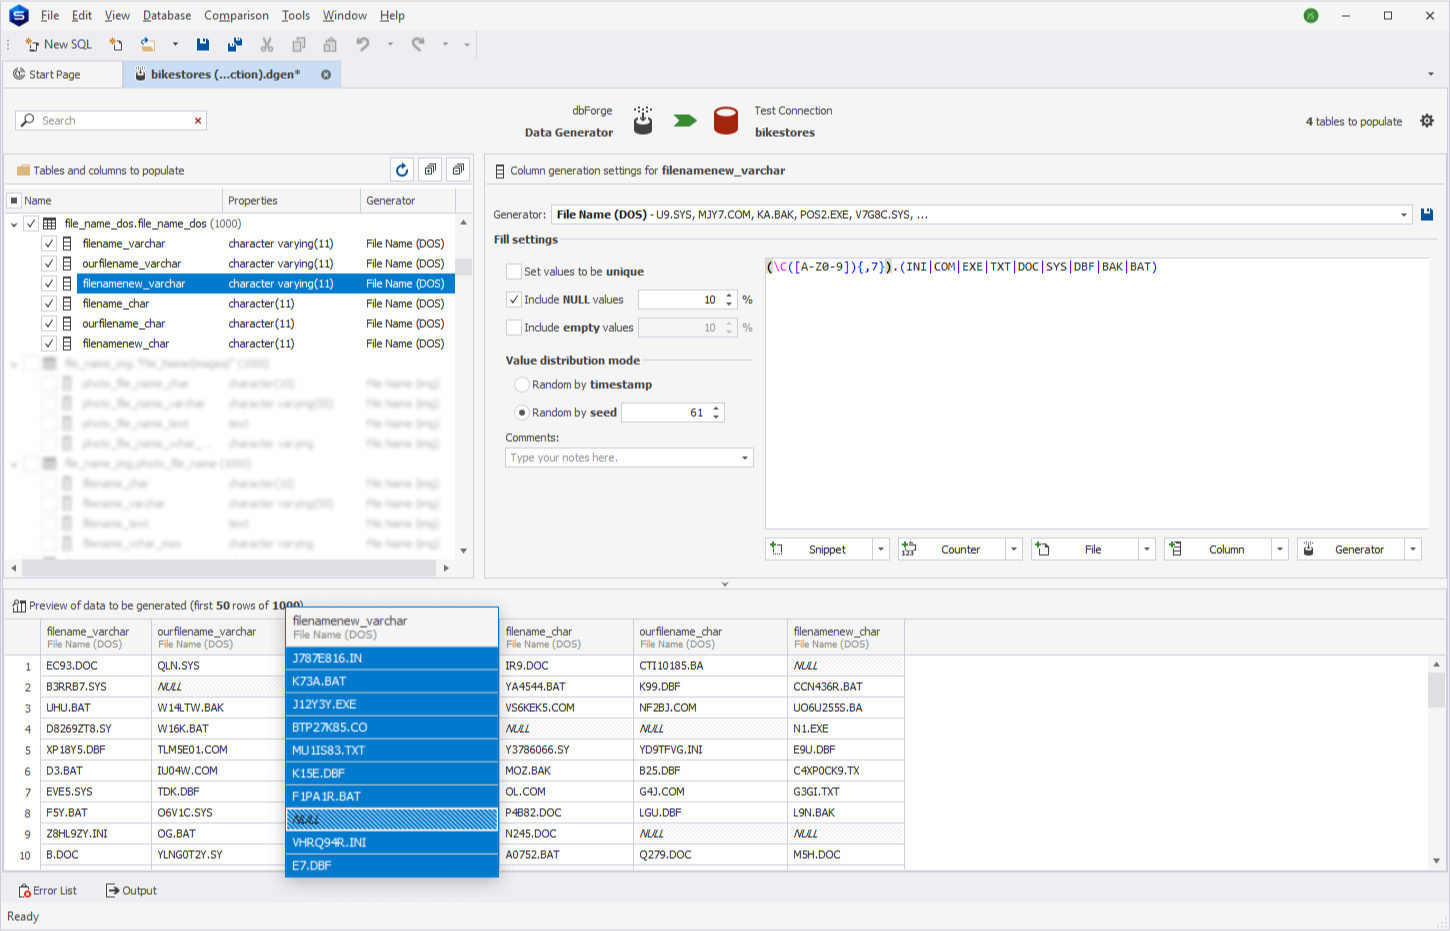
Task: Click the refresh tables icon
Action: click(402, 170)
